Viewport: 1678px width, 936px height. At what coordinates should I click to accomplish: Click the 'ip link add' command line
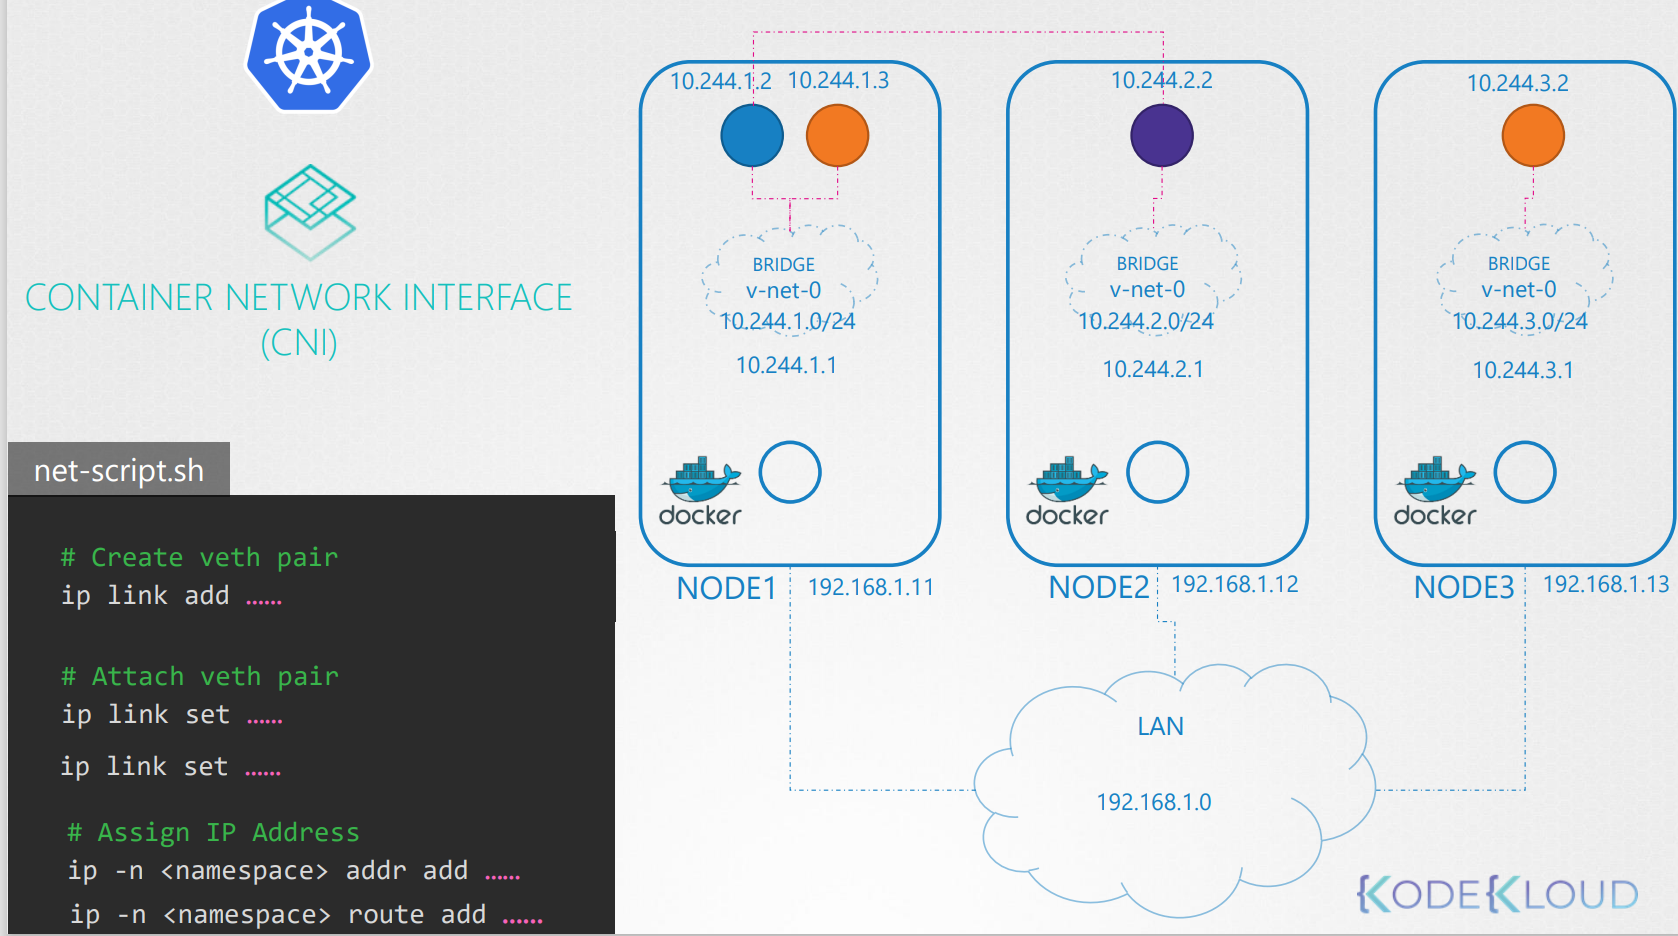(171, 595)
